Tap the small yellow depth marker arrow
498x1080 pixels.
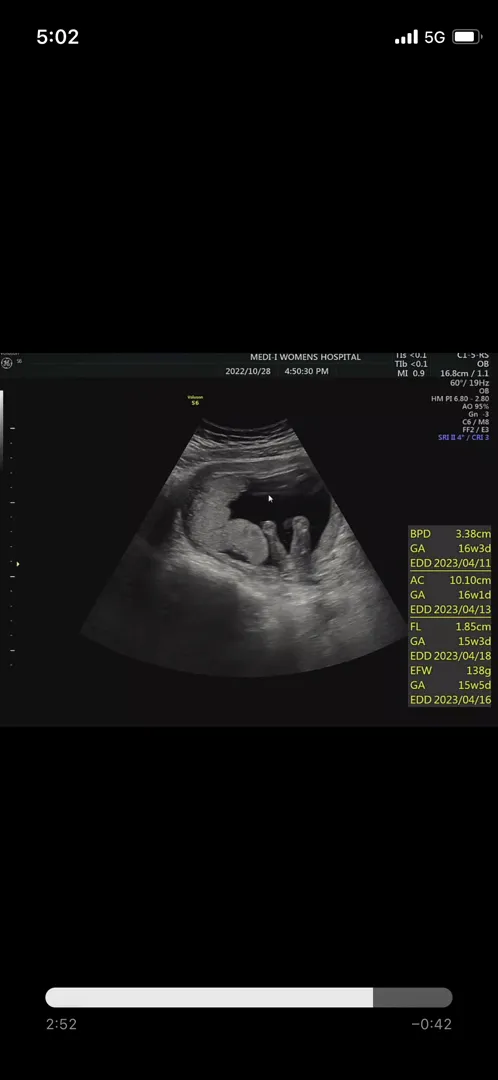coord(17,564)
